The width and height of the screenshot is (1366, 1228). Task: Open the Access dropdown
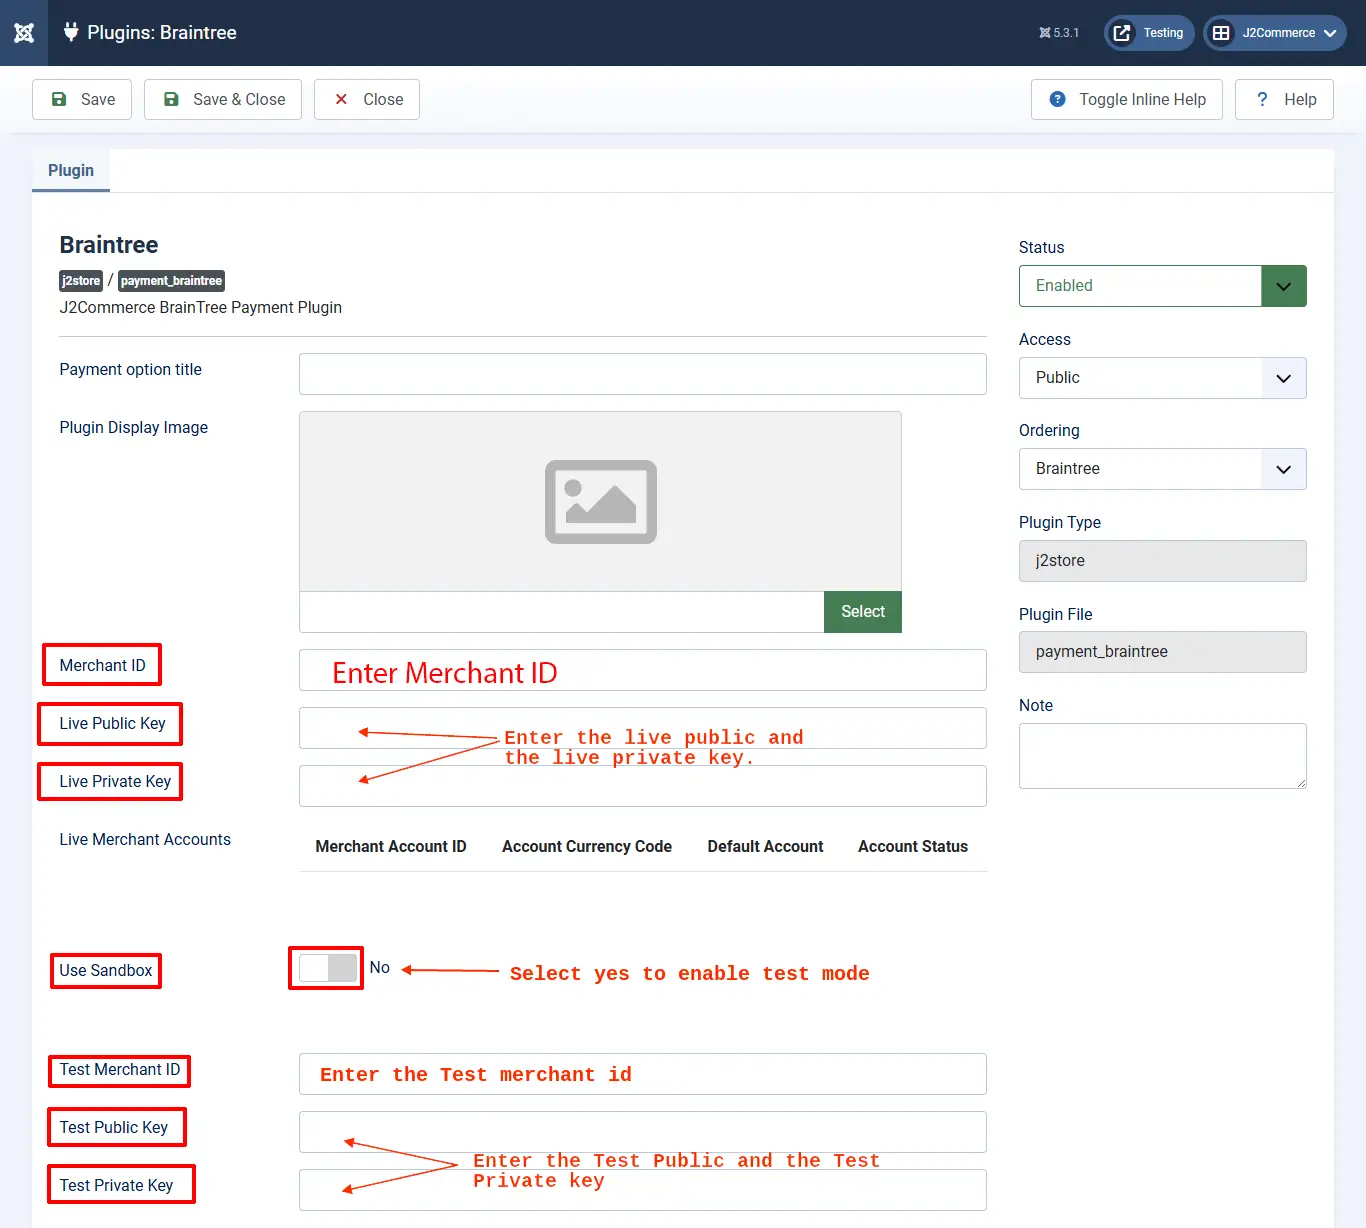(1163, 378)
